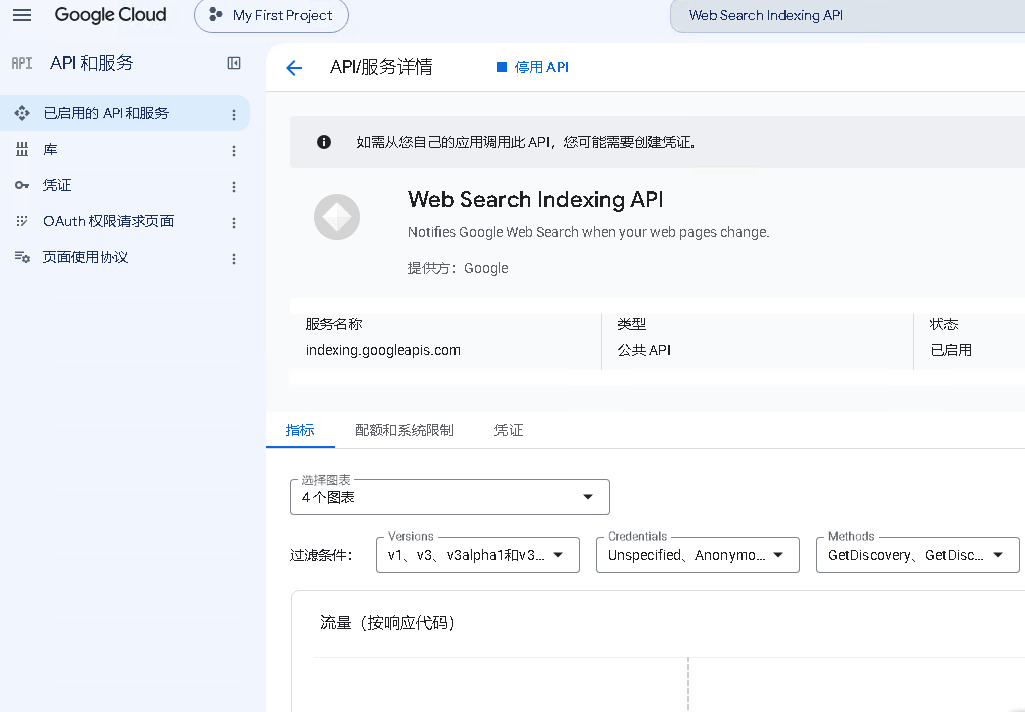This screenshot has width=1025, height=712.
Task: Open the My First Project selector
Action: 271,16
